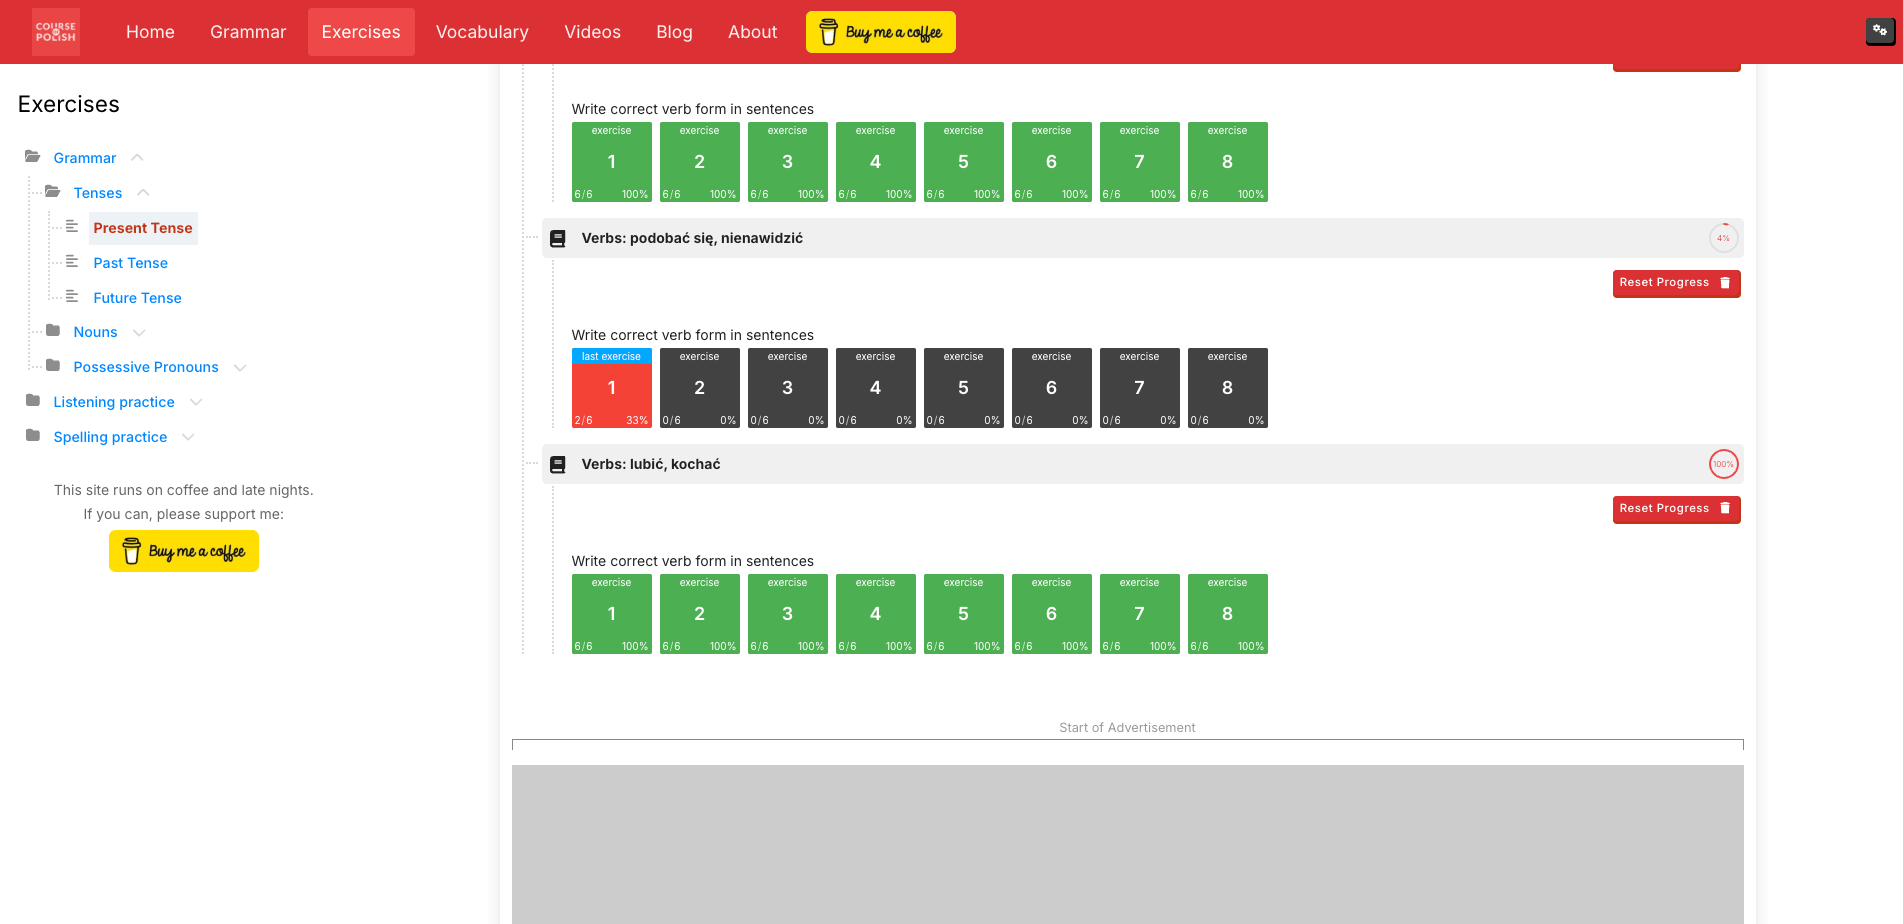Image resolution: width=1903 pixels, height=924 pixels.
Task: Click the book icon beside Verbs: lubić, kochać
Action: (558, 464)
